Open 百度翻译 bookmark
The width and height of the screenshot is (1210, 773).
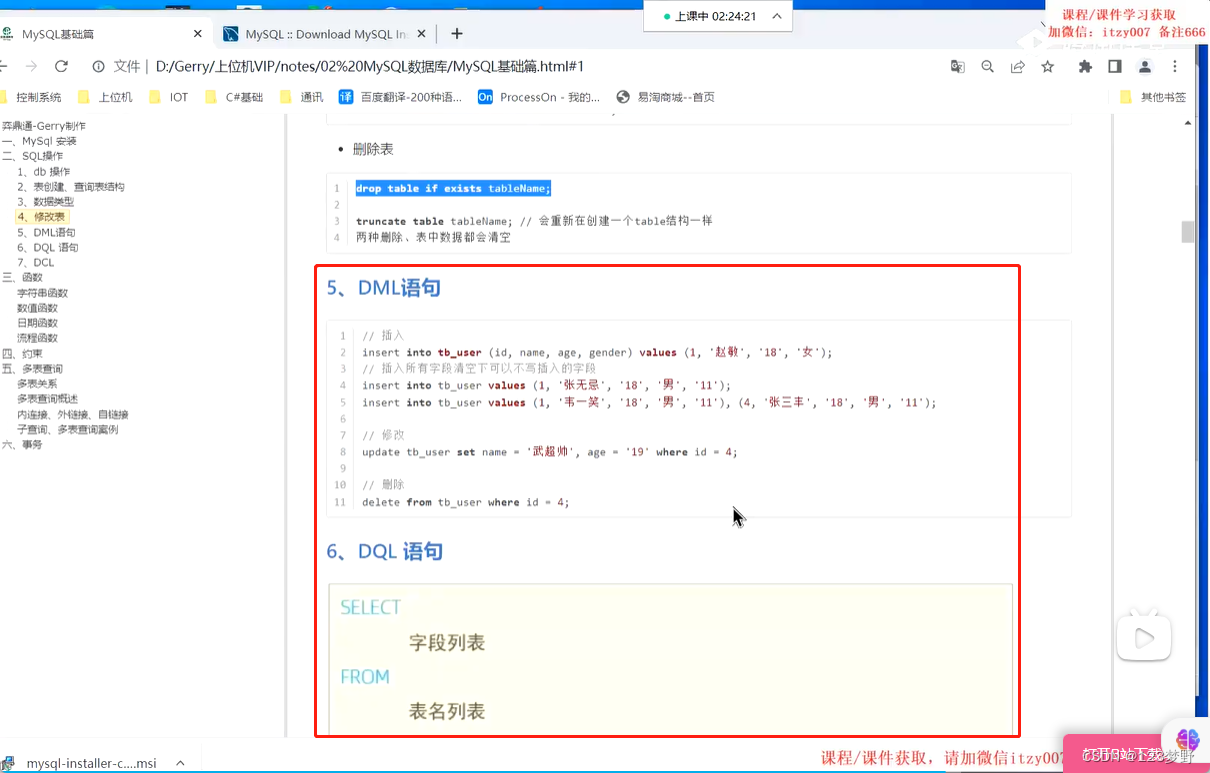click(401, 97)
